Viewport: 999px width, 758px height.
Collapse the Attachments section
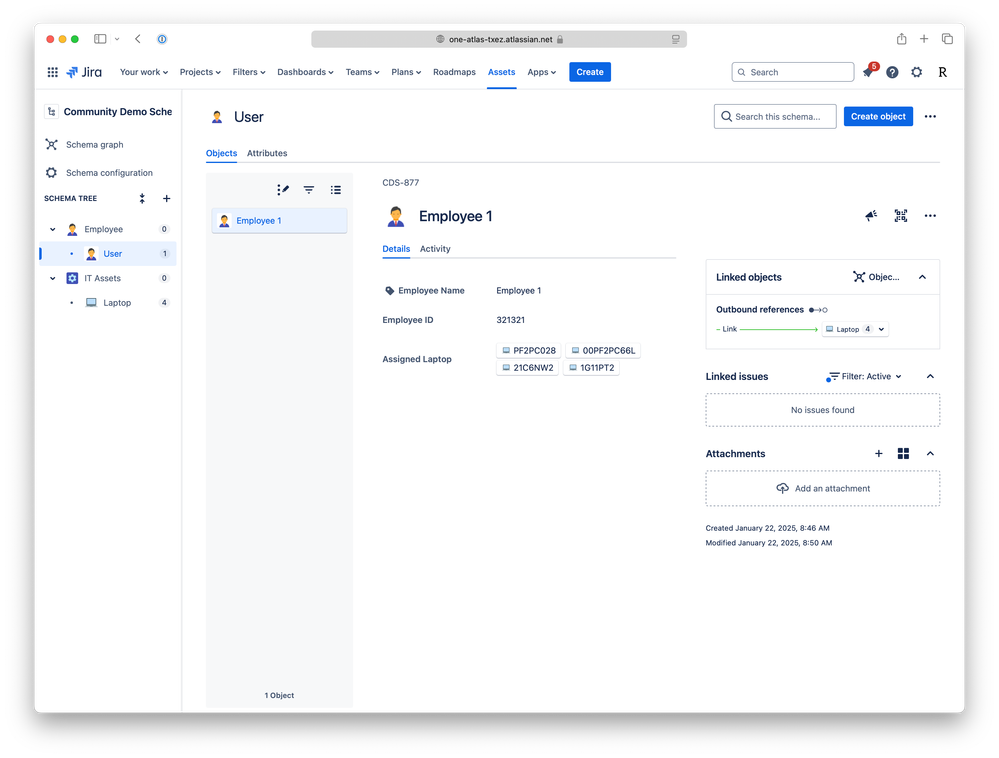point(930,454)
